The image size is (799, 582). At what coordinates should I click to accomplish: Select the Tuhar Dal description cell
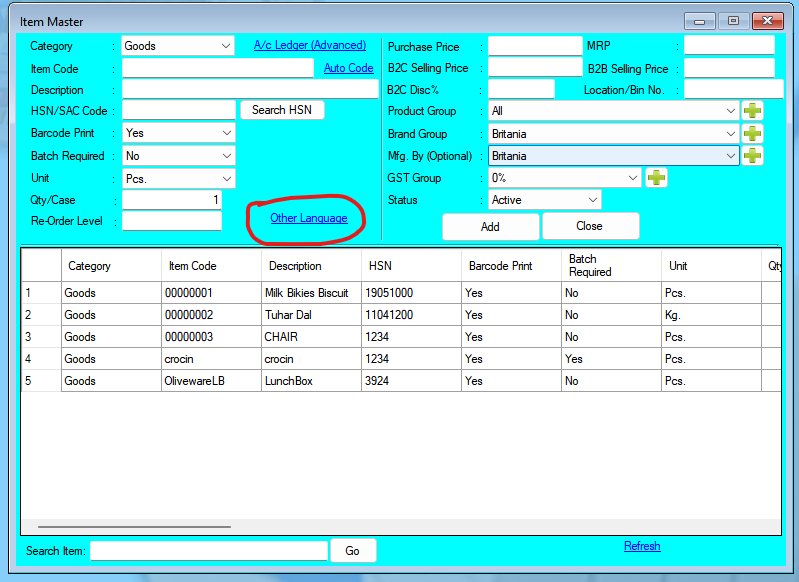point(311,315)
